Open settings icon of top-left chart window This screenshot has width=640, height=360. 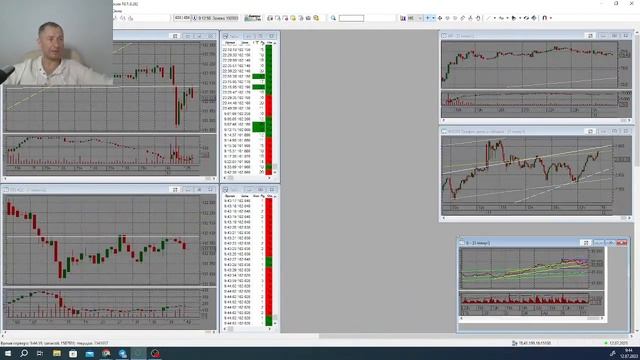(x=176, y=36)
